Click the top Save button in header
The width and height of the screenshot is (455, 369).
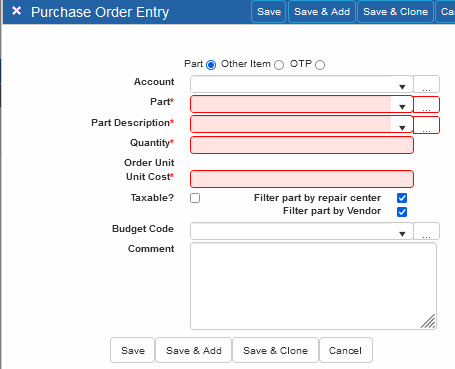tap(269, 12)
